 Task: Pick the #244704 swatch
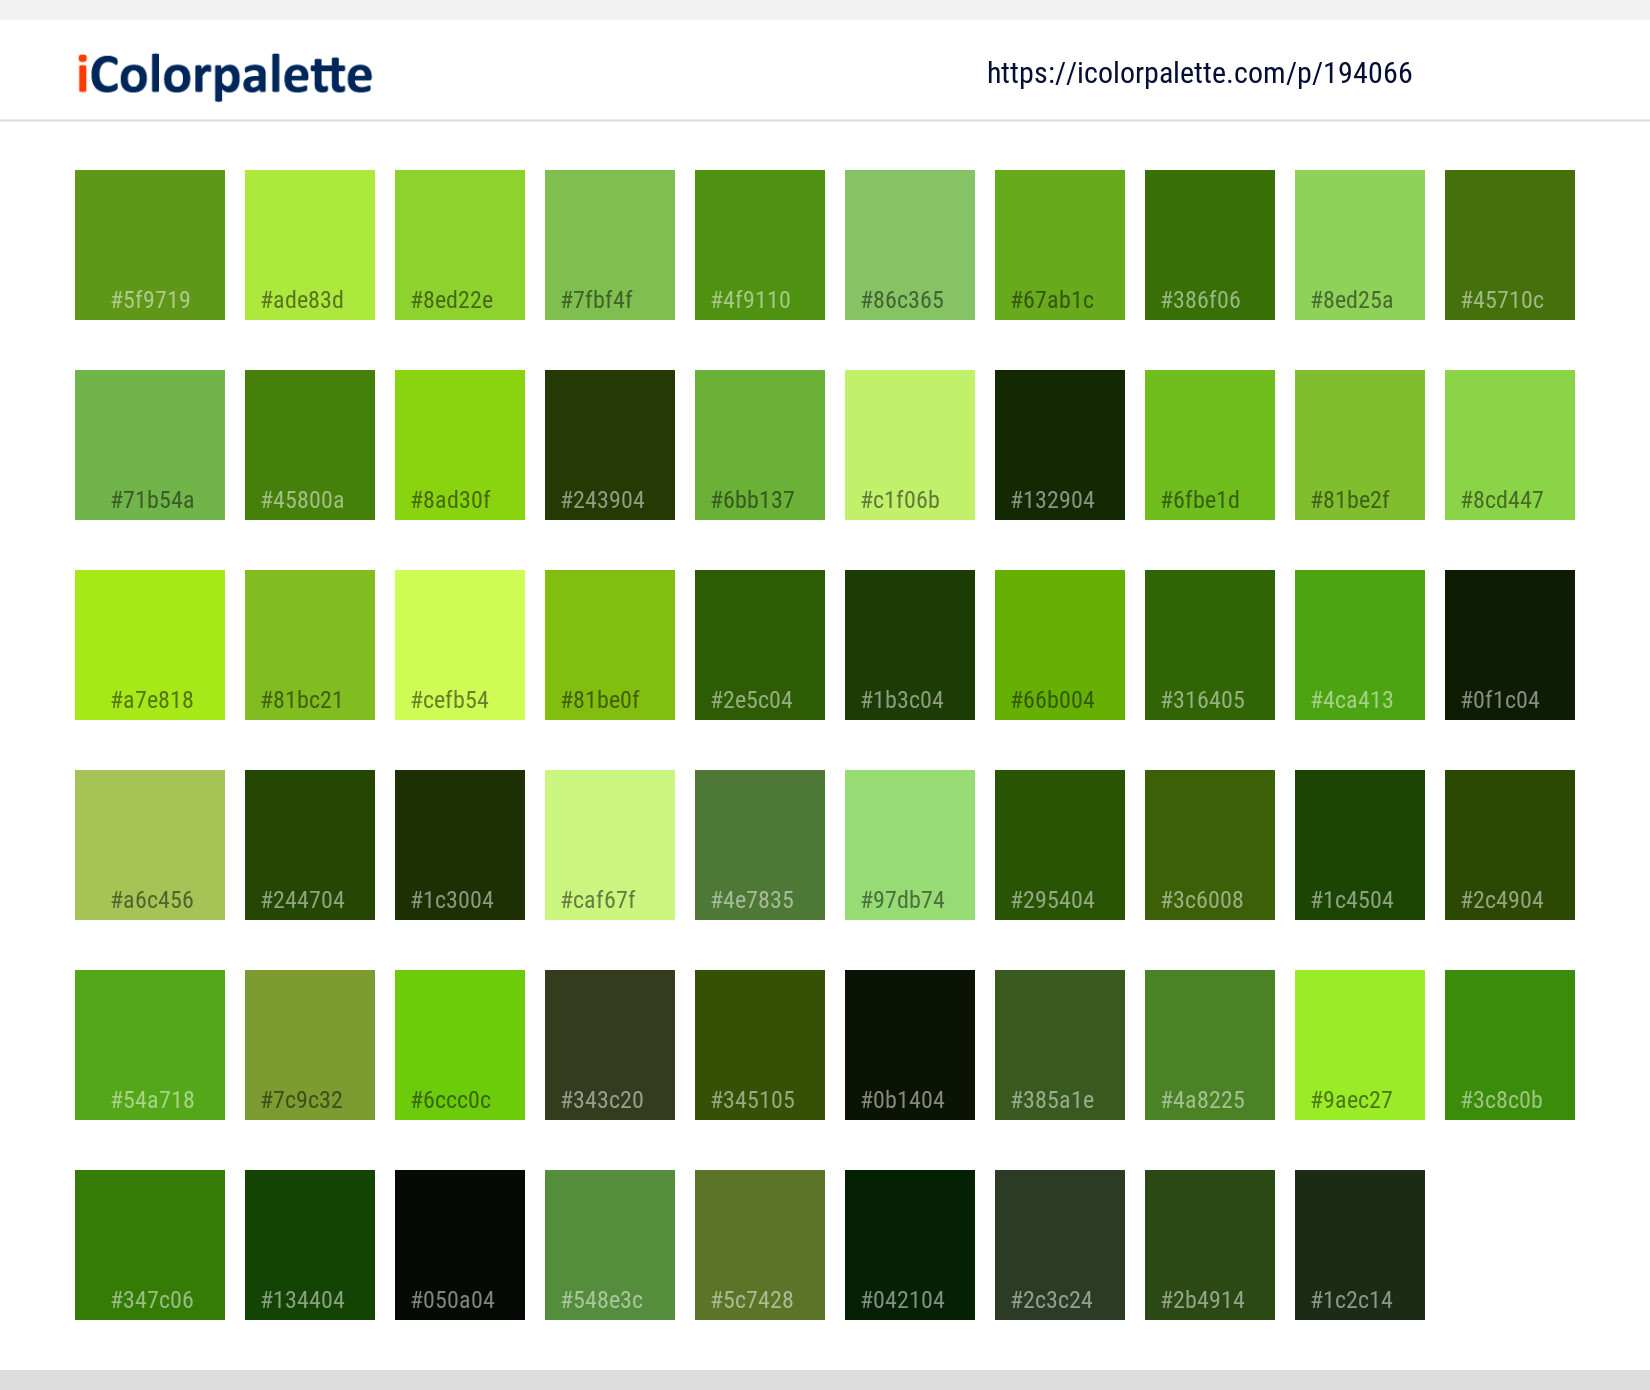point(310,845)
